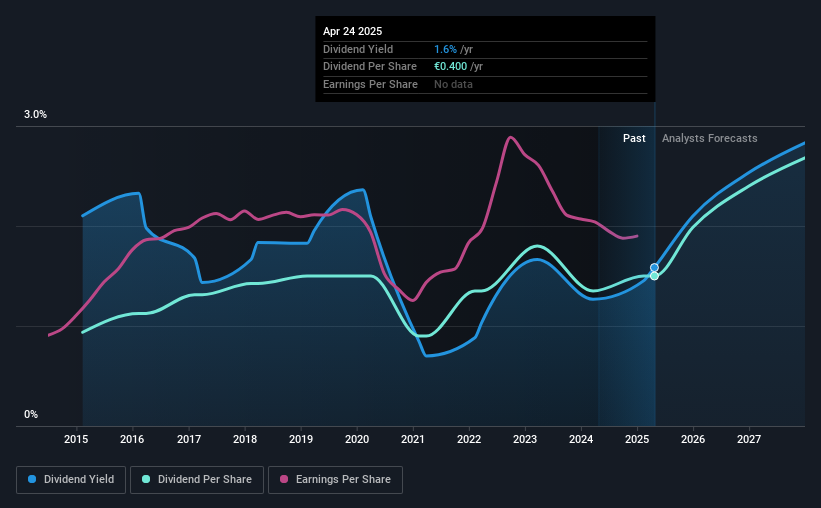
Task: Click the 2018 x-axis label
Action: [x=245, y=439]
